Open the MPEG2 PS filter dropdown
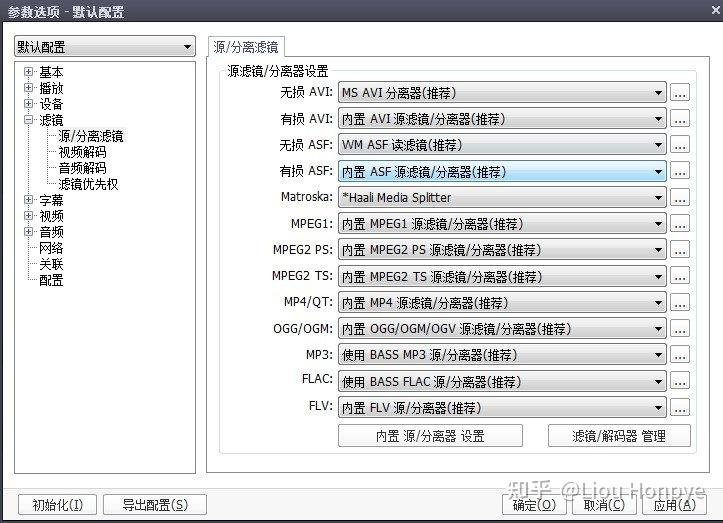Viewport: 723px width, 523px height. pos(502,250)
